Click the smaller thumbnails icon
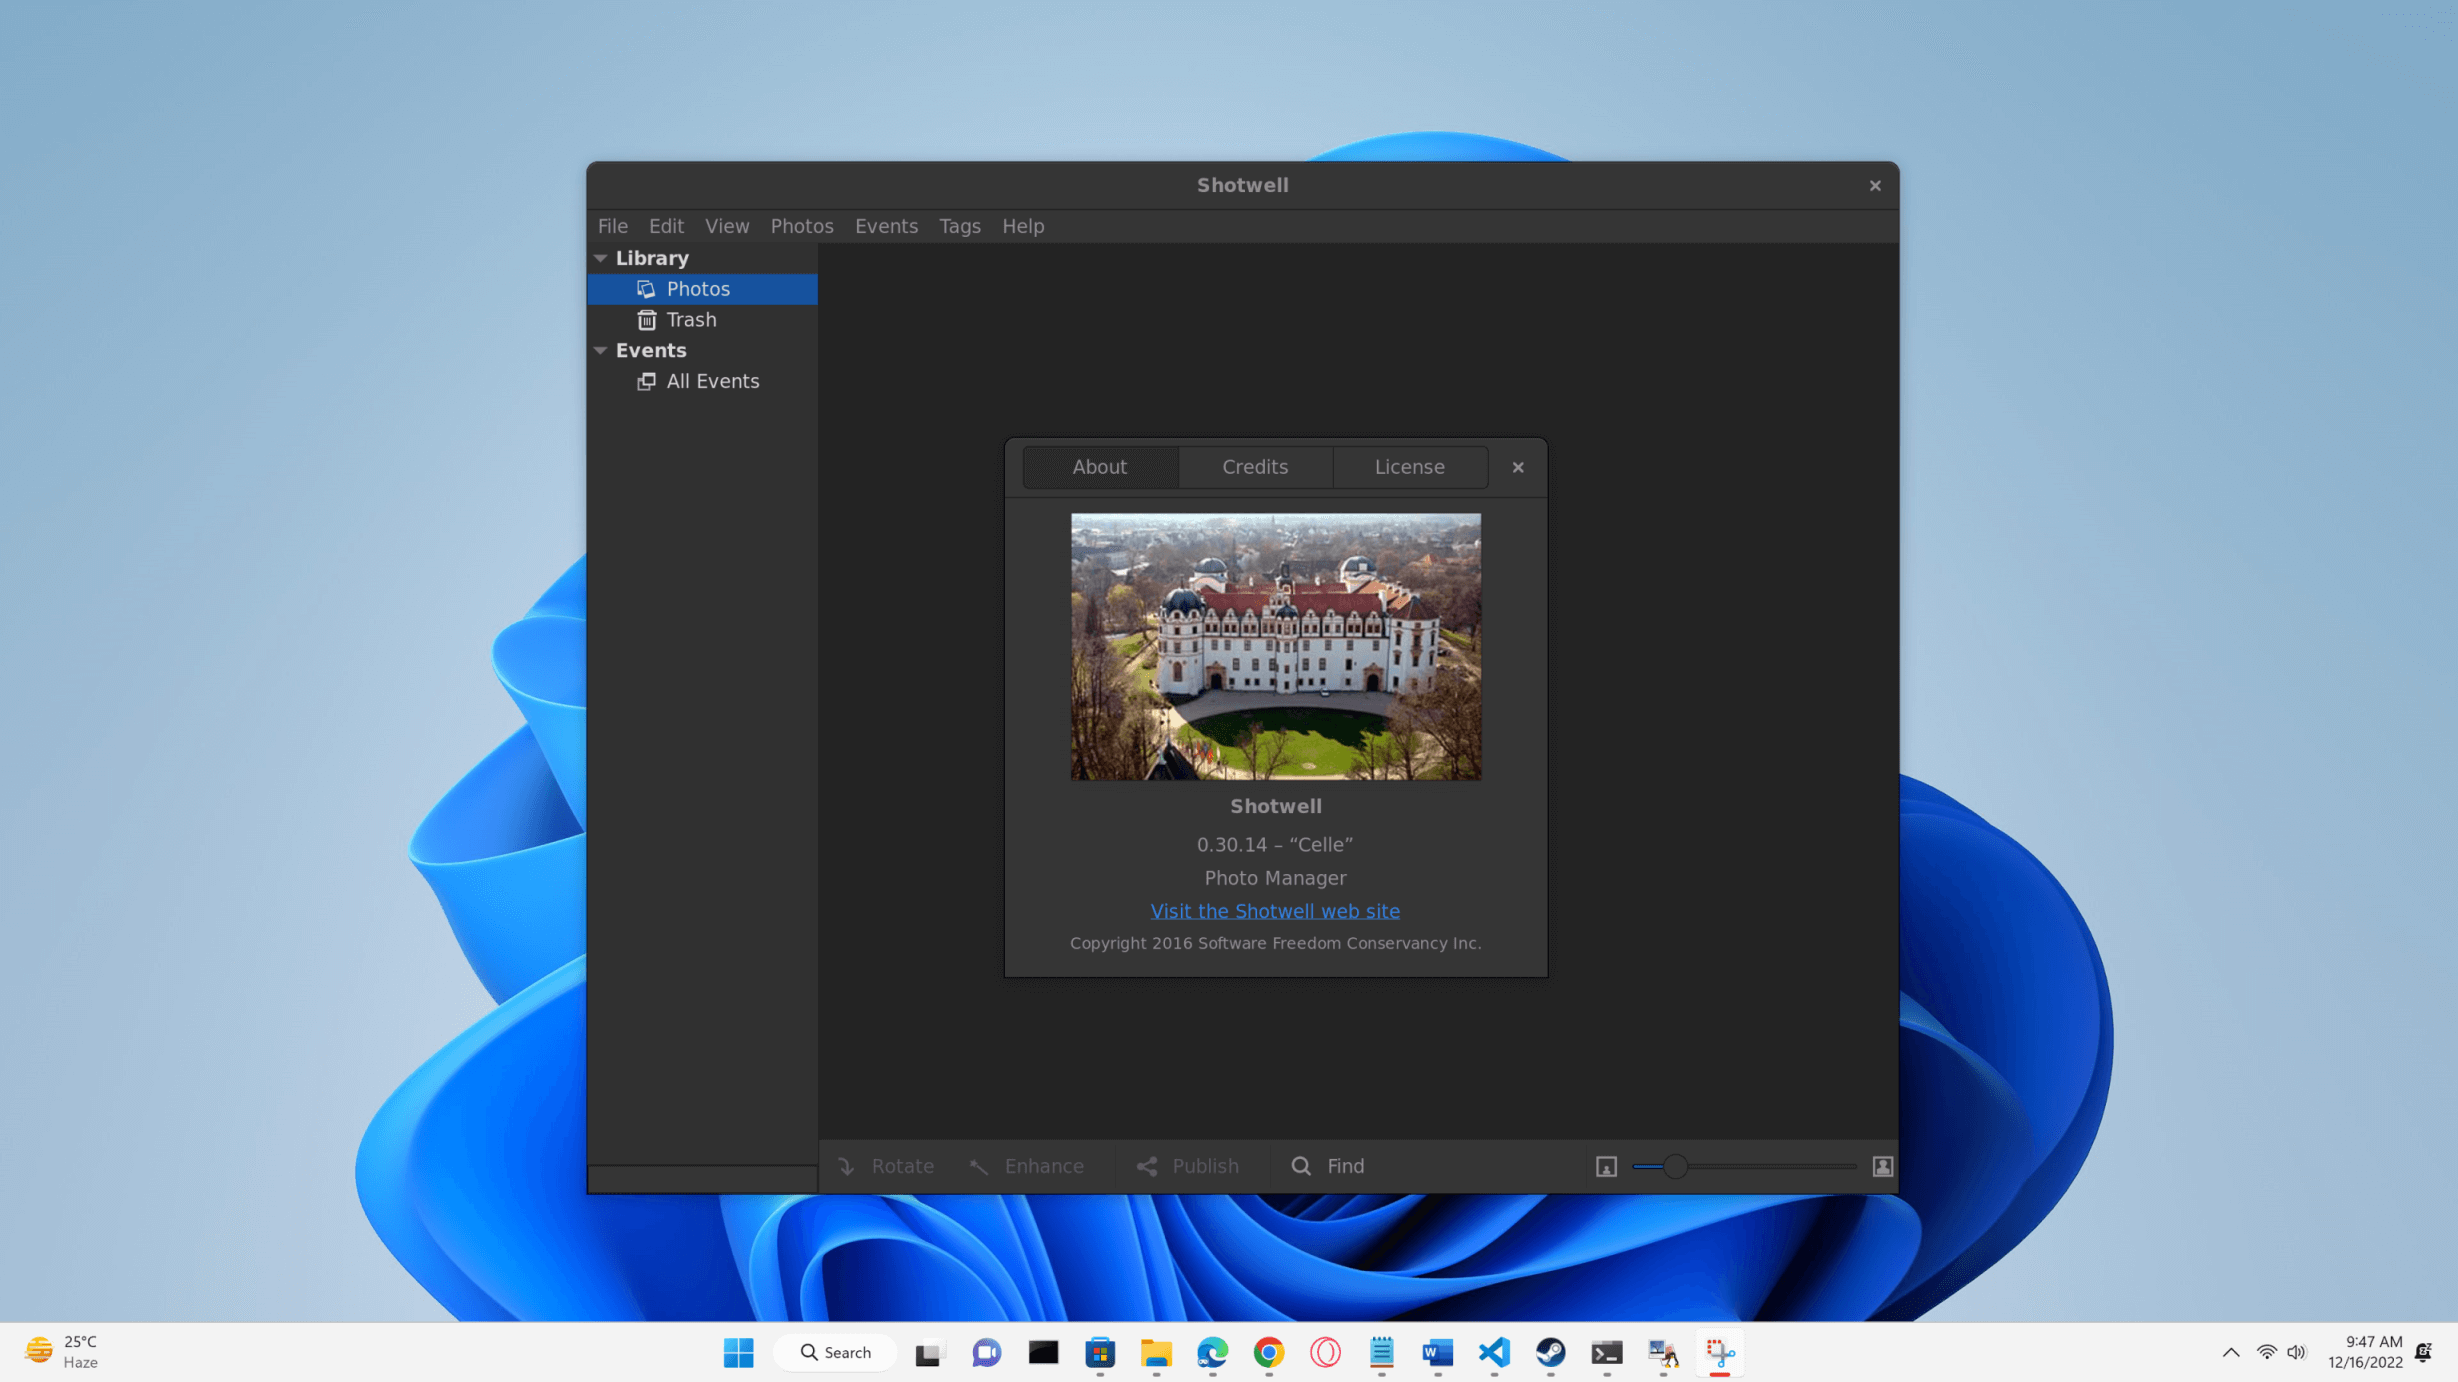Image resolution: width=2458 pixels, height=1382 pixels. click(x=1606, y=1167)
